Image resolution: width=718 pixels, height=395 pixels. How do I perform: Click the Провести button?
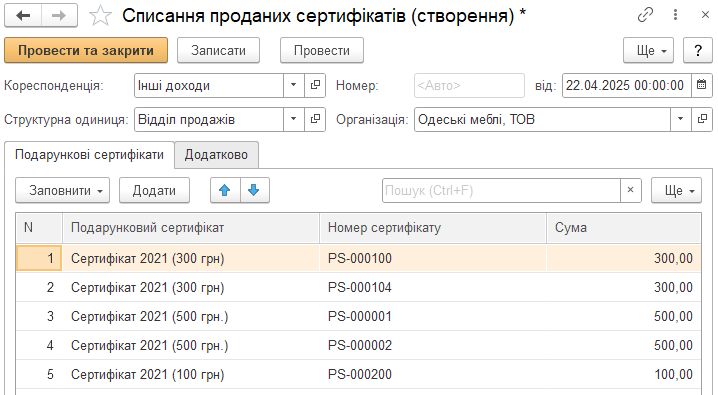(322, 50)
